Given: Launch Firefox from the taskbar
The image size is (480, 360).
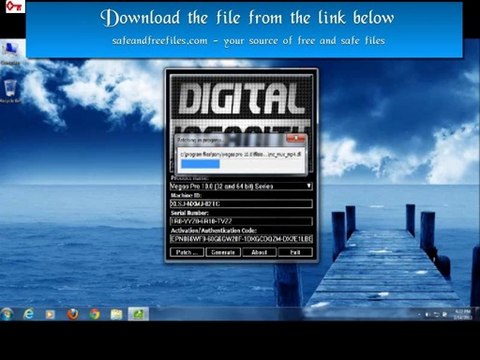Looking at the screenshot, I should [73, 314].
